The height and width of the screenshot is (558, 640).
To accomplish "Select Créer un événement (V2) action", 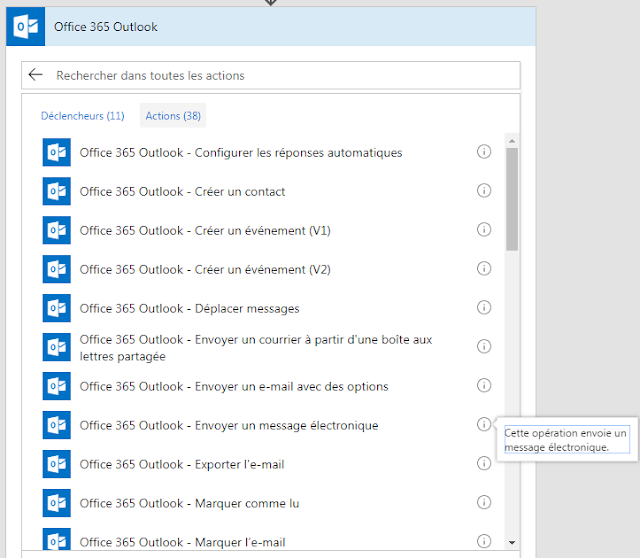I will tap(205, 269).
